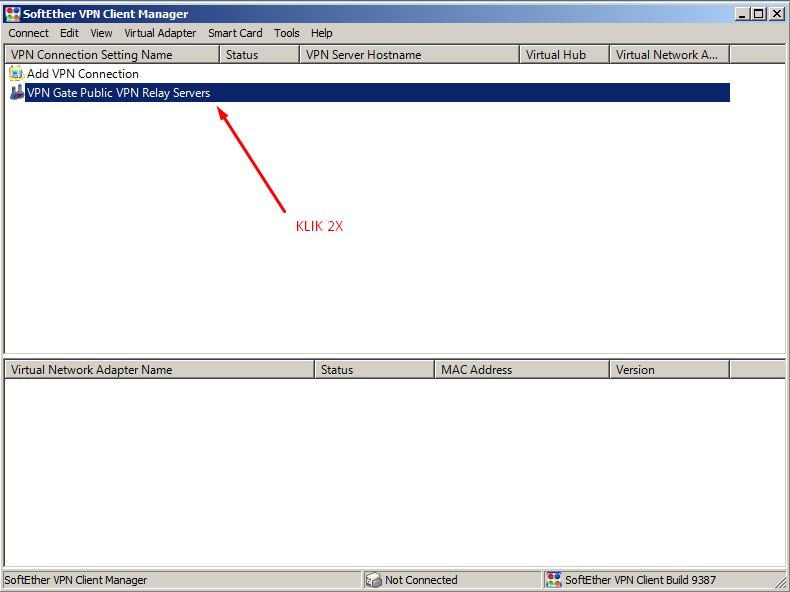
Task: Click SoftEther VPN Client Manager status text
Action: (76, 580)
